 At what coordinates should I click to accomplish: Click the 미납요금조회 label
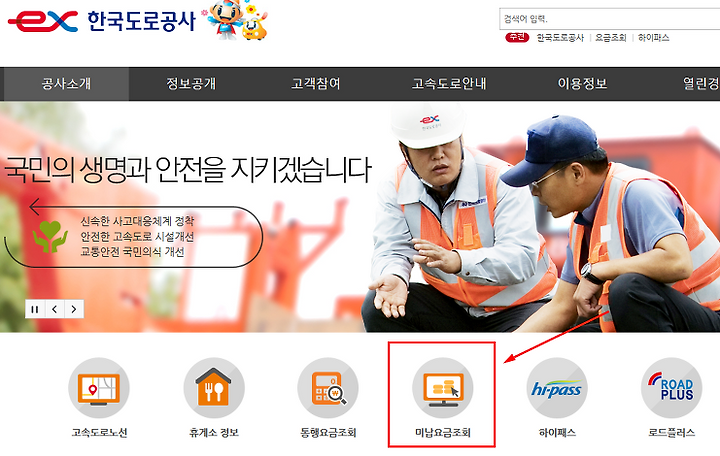[443, 433]
